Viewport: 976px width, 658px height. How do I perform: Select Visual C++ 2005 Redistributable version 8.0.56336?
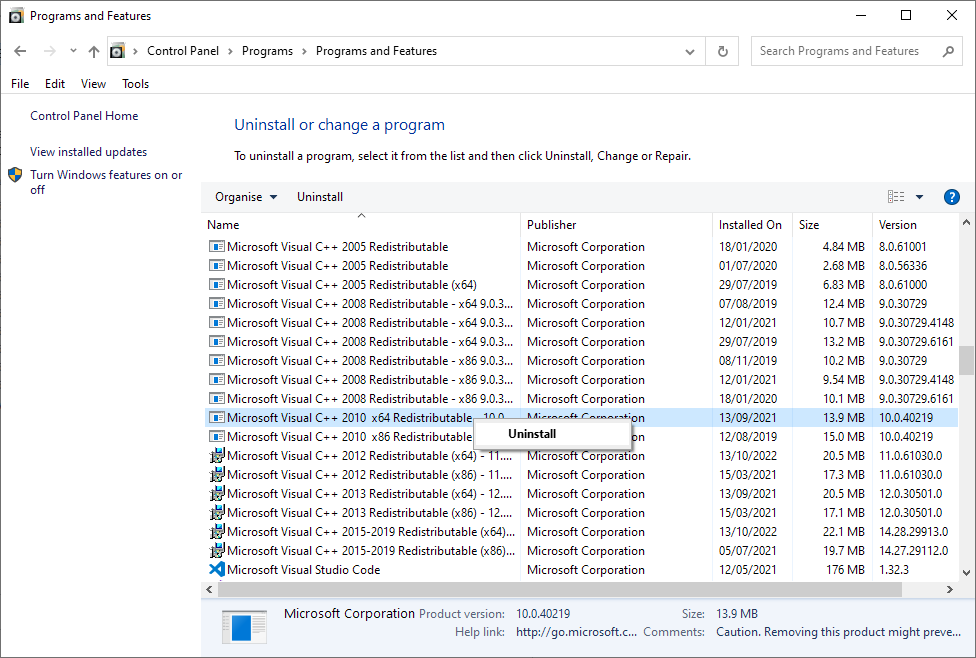point(581,266)
